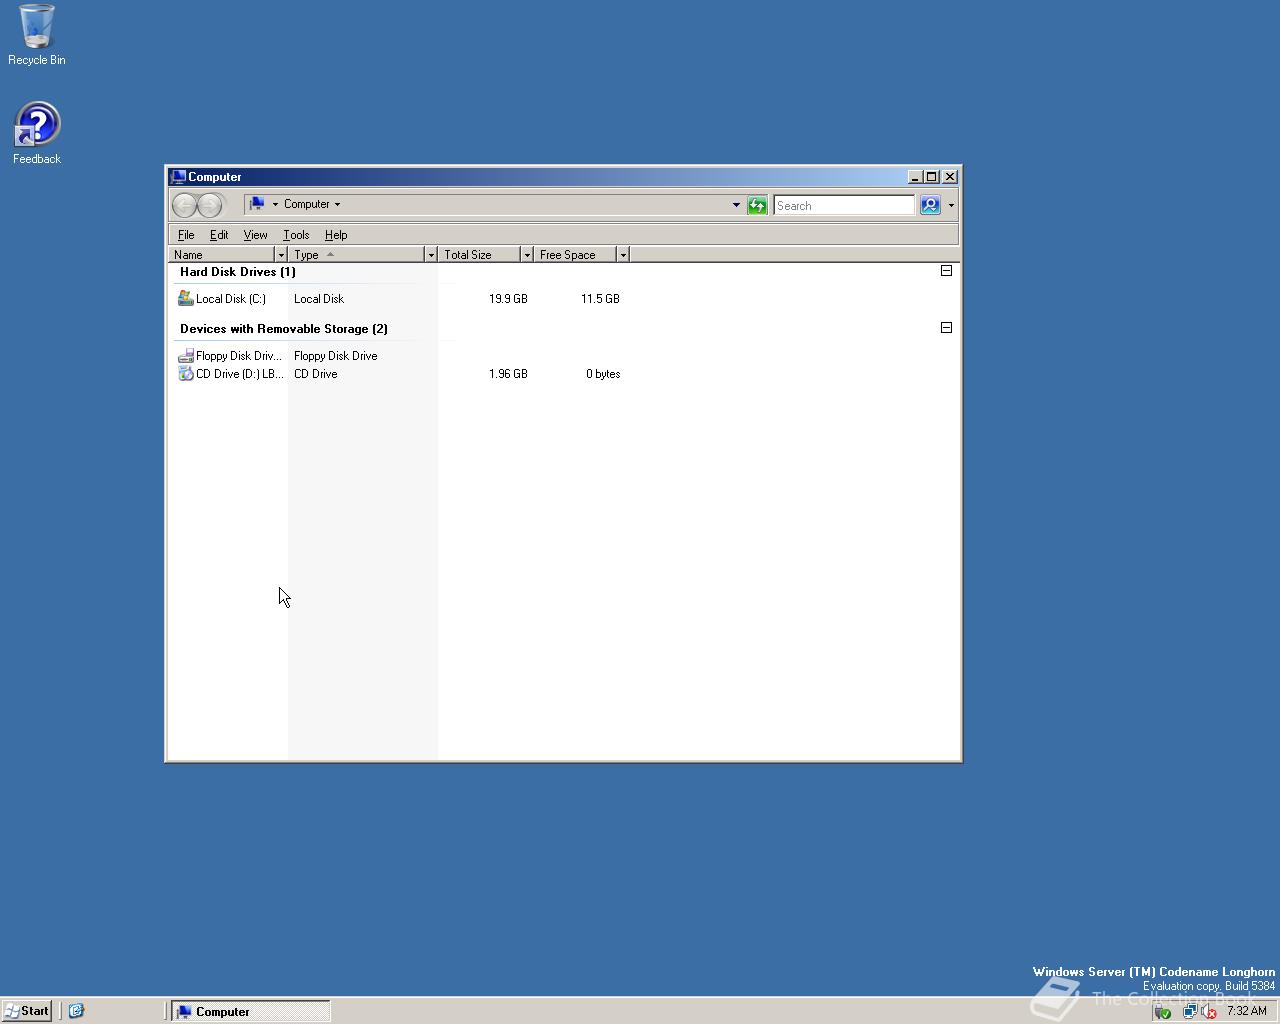The height and width of the screenshot is (1024, 1280).
Task: Click the CD Drive type text
Action: pyautogui.click(x=315, y=374)
